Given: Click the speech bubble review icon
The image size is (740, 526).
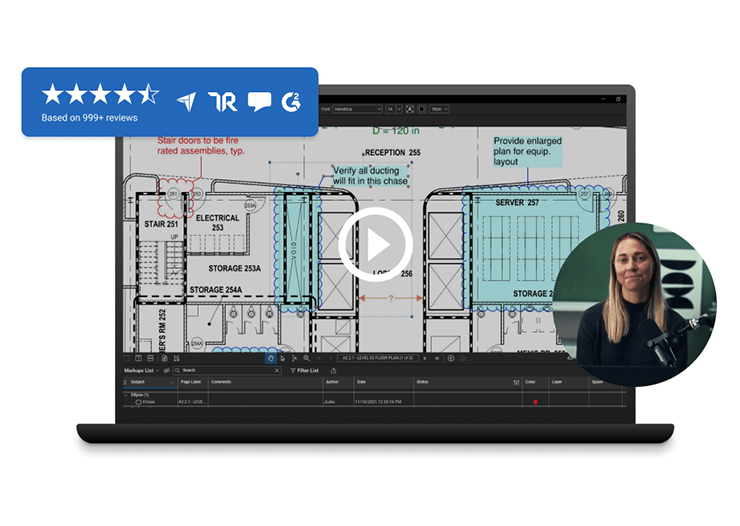Looking at the screenshot, I should [259, 100].
